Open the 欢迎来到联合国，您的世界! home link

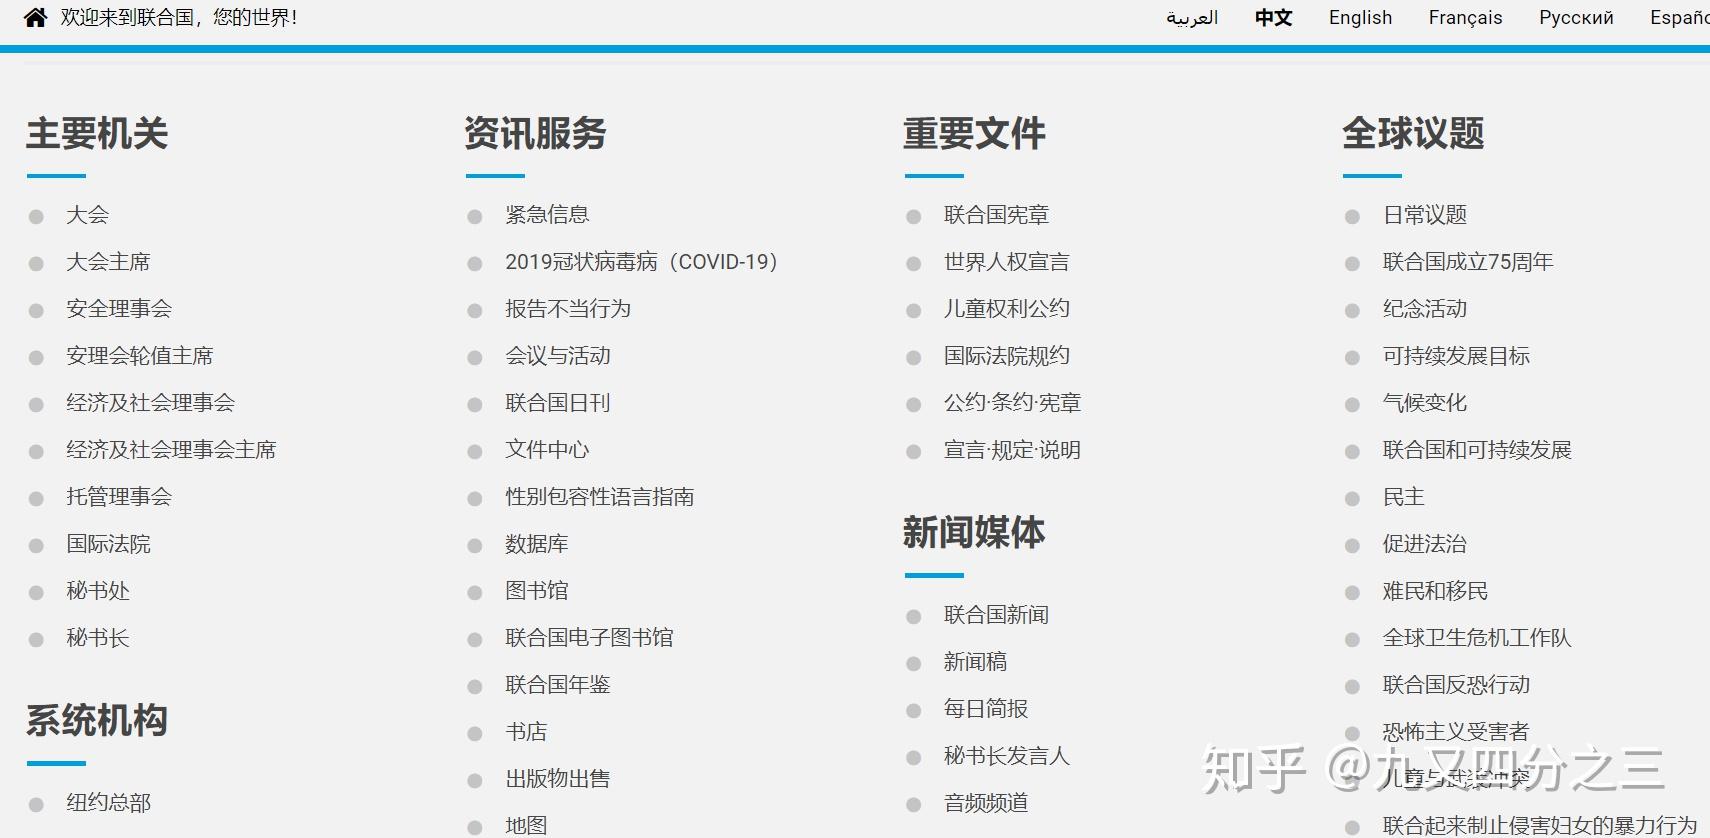click(x=179, y=18)
